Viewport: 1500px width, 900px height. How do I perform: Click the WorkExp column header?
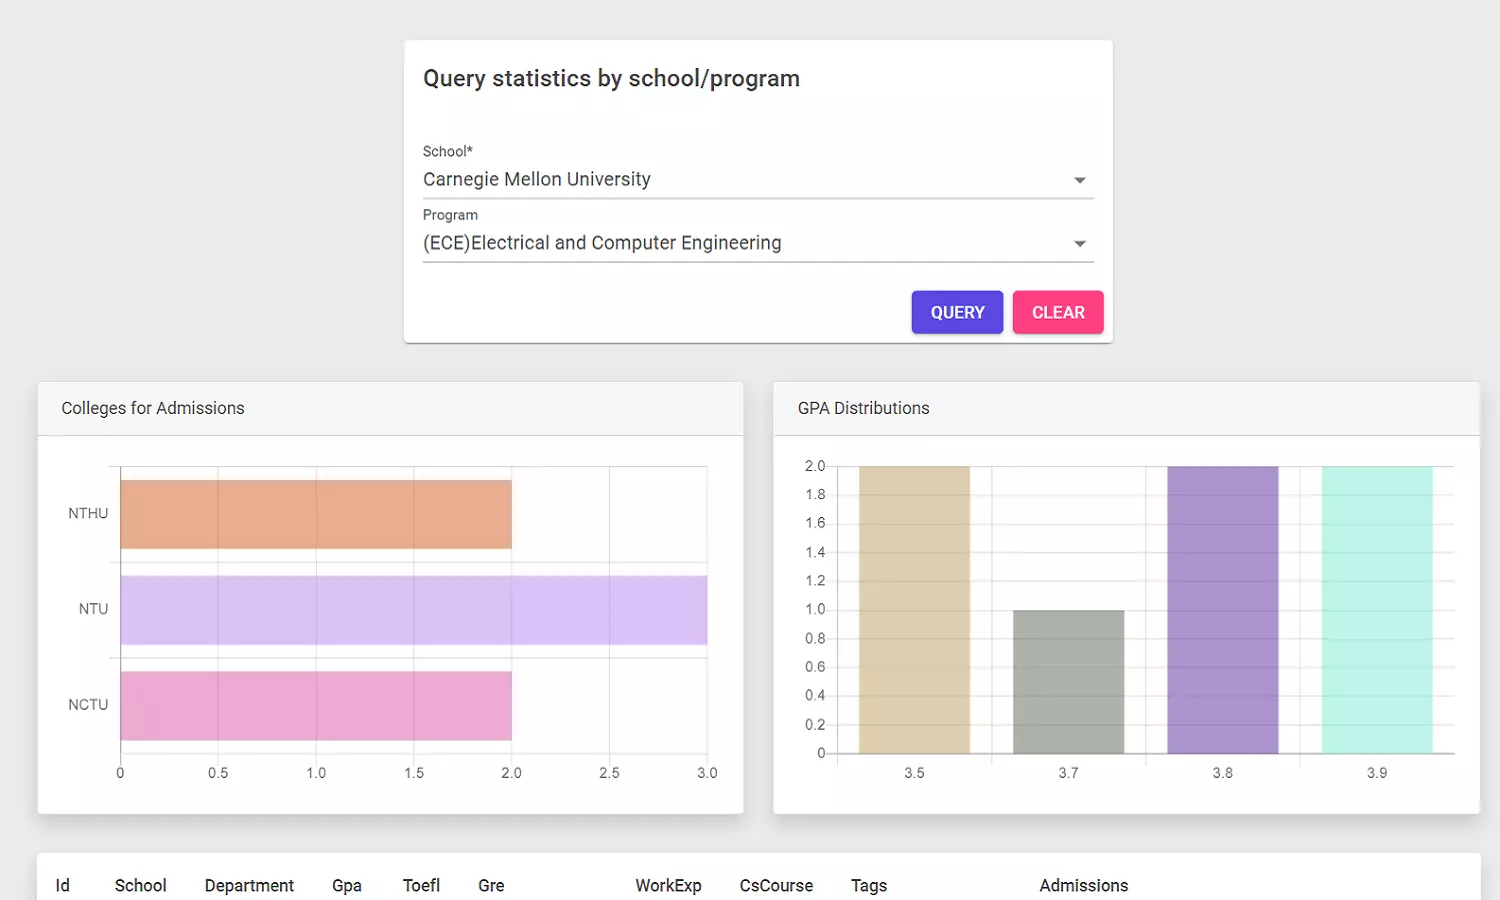(668, 885)
